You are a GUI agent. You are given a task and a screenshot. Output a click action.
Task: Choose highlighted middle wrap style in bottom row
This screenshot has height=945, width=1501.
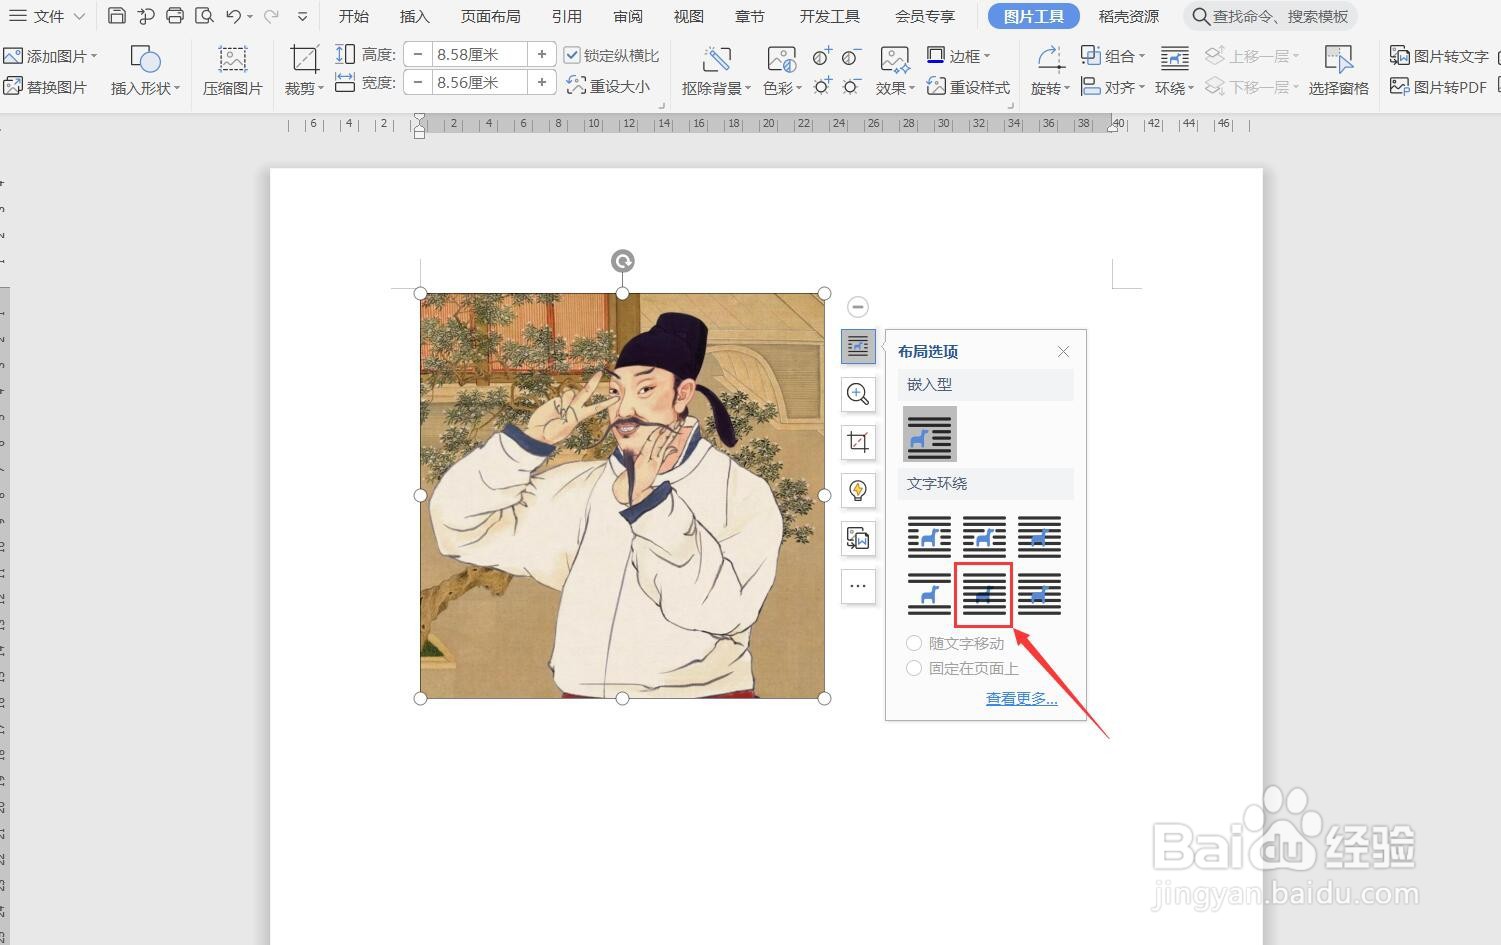point(984,594)
